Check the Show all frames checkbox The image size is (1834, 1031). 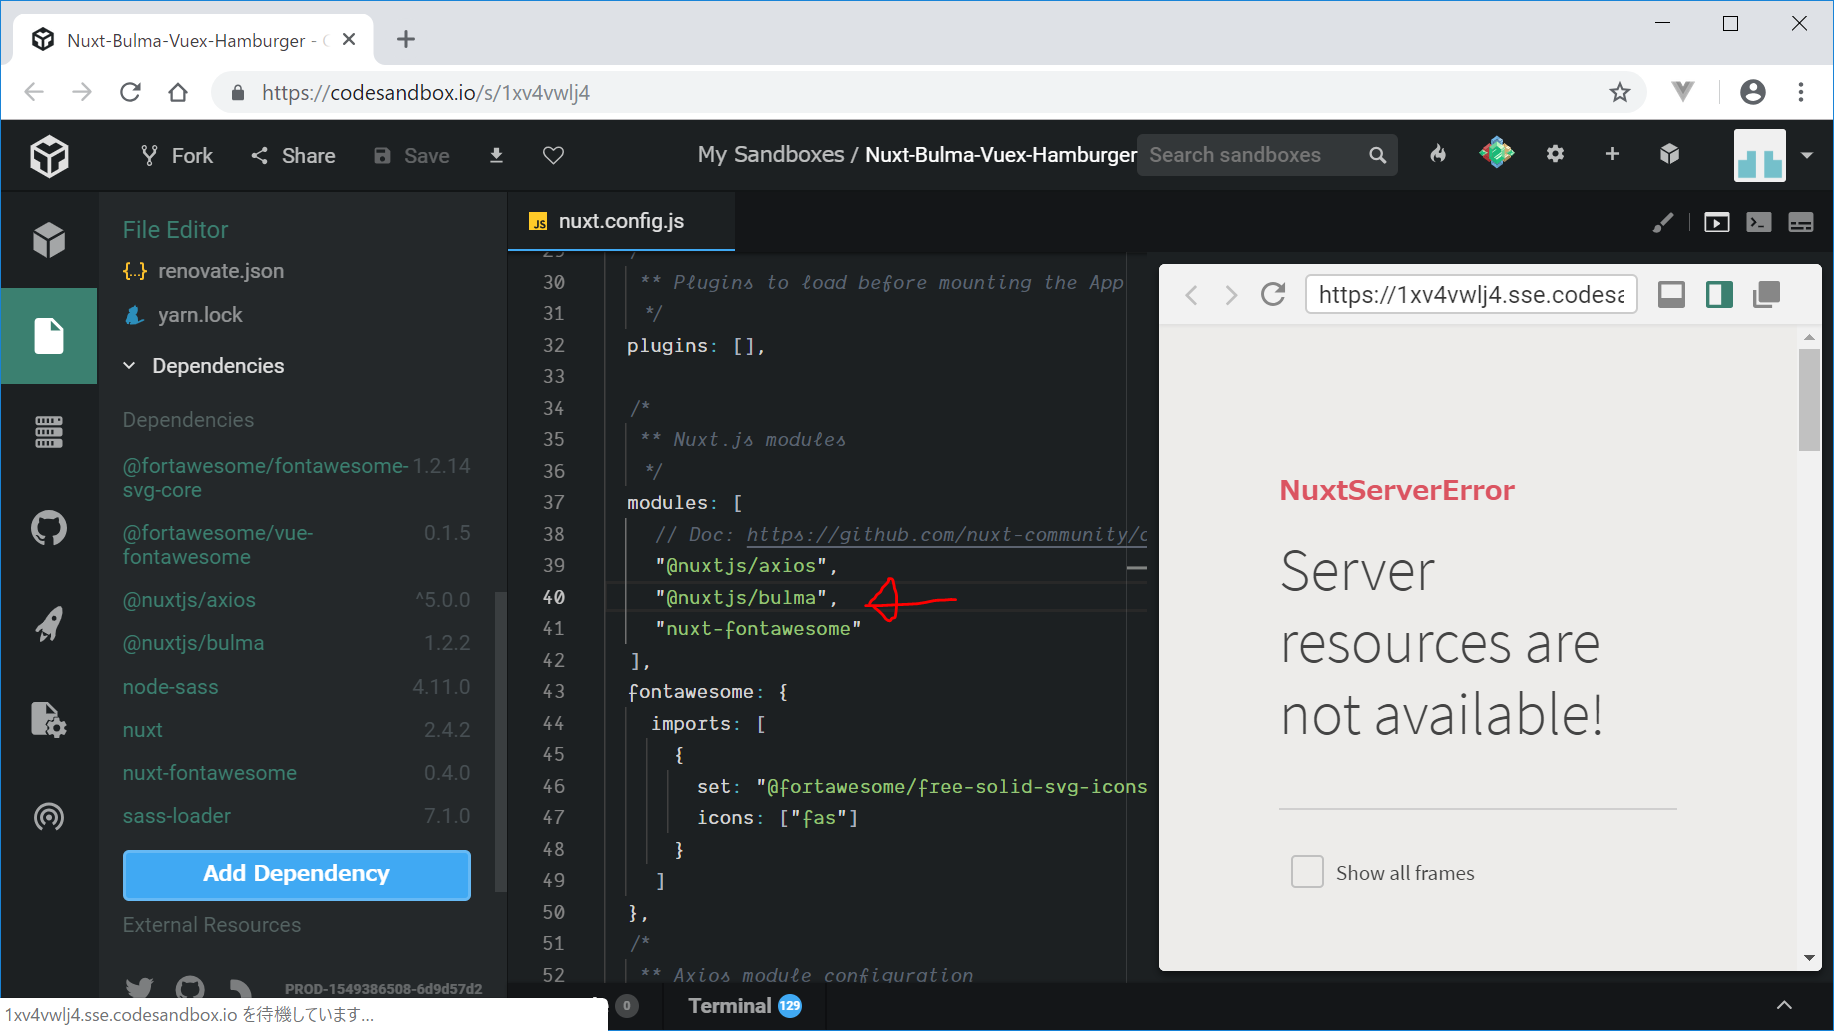pos(1307,872)
